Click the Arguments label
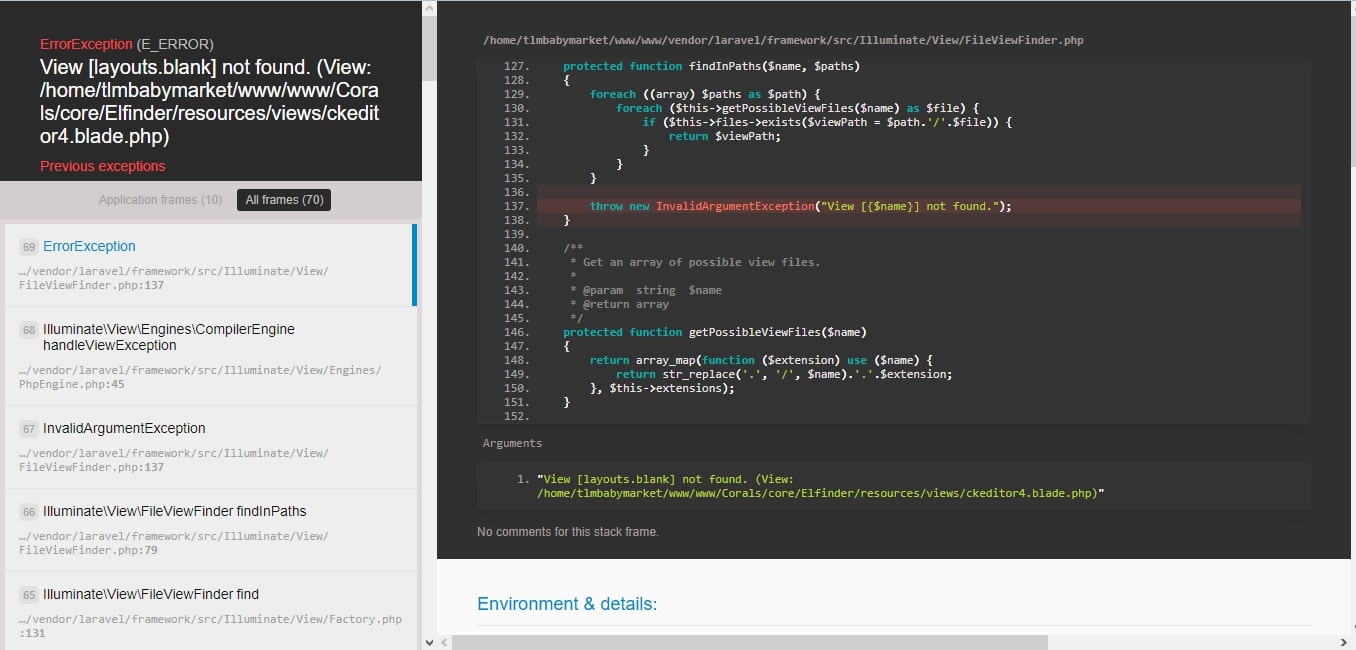 512,443
